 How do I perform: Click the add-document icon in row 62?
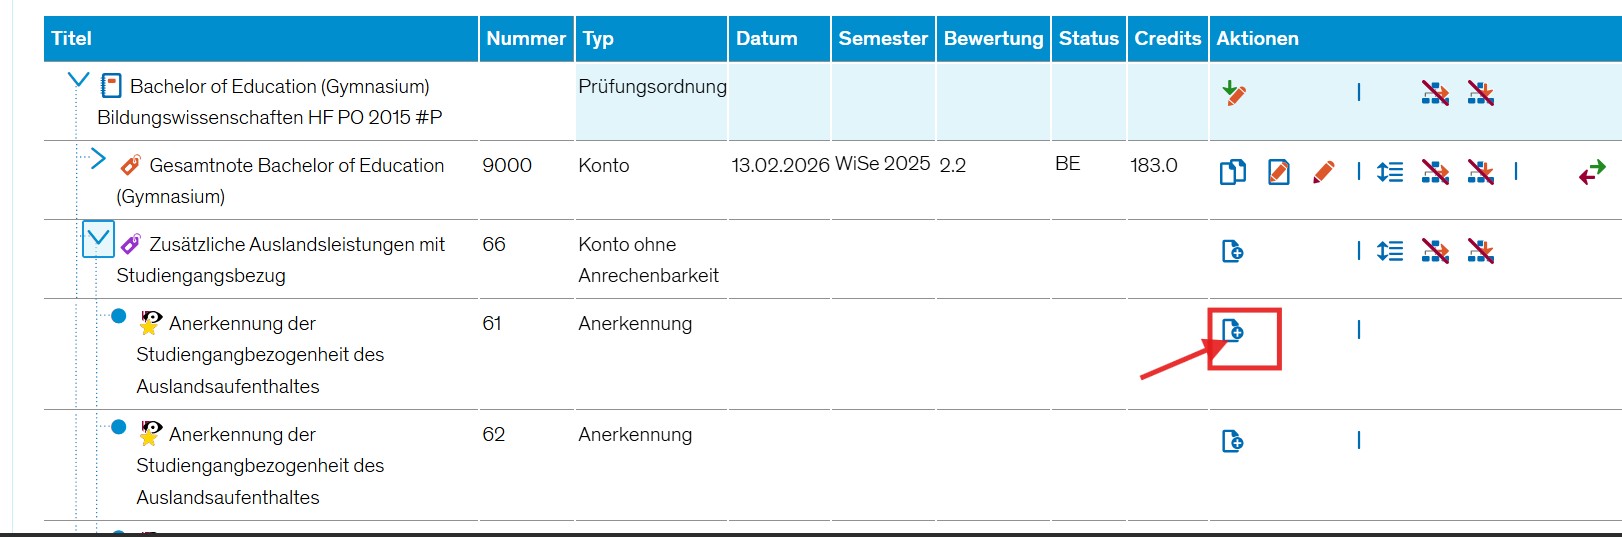[1232, 441]
